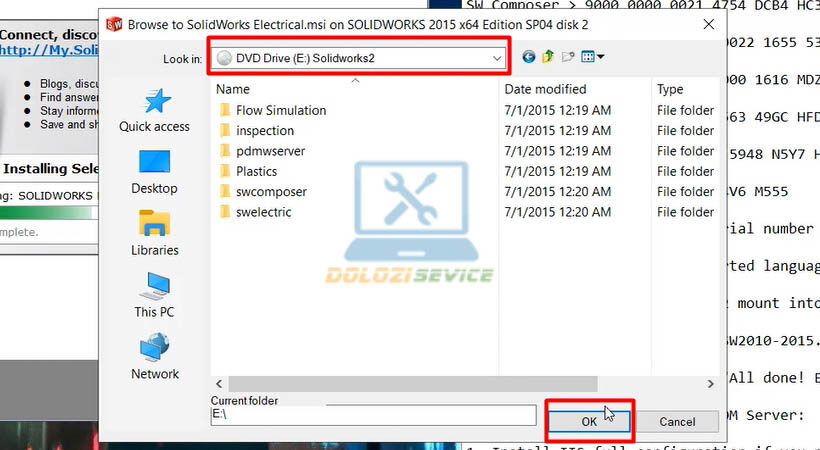Image resolution: width=820 pixels, height=450 pixels.
Task: Select the swelectric folder
Action: point(265,212)
